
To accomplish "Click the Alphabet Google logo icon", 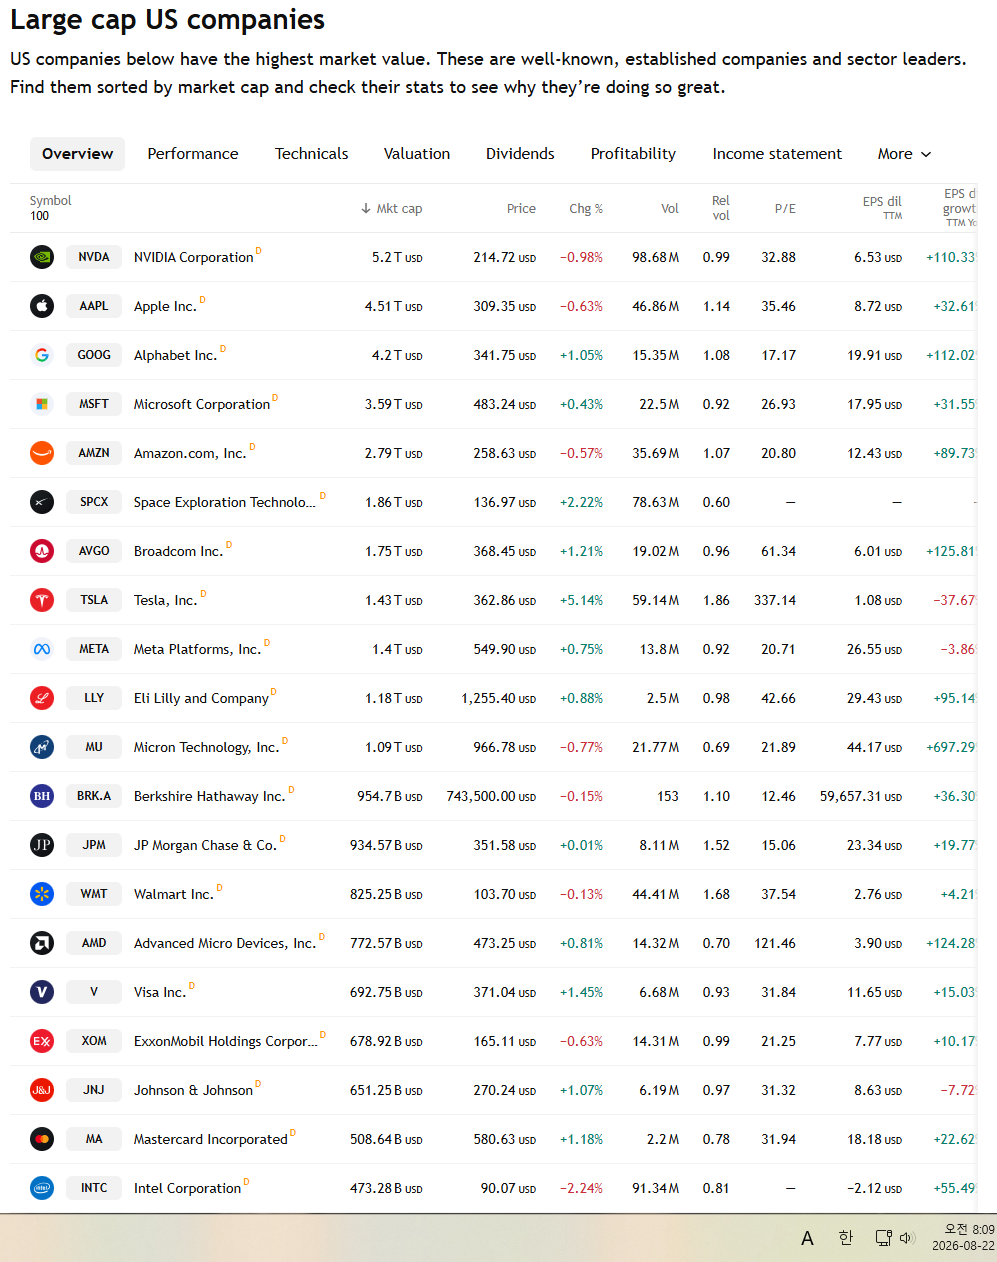I will click(x=42, y=355).
